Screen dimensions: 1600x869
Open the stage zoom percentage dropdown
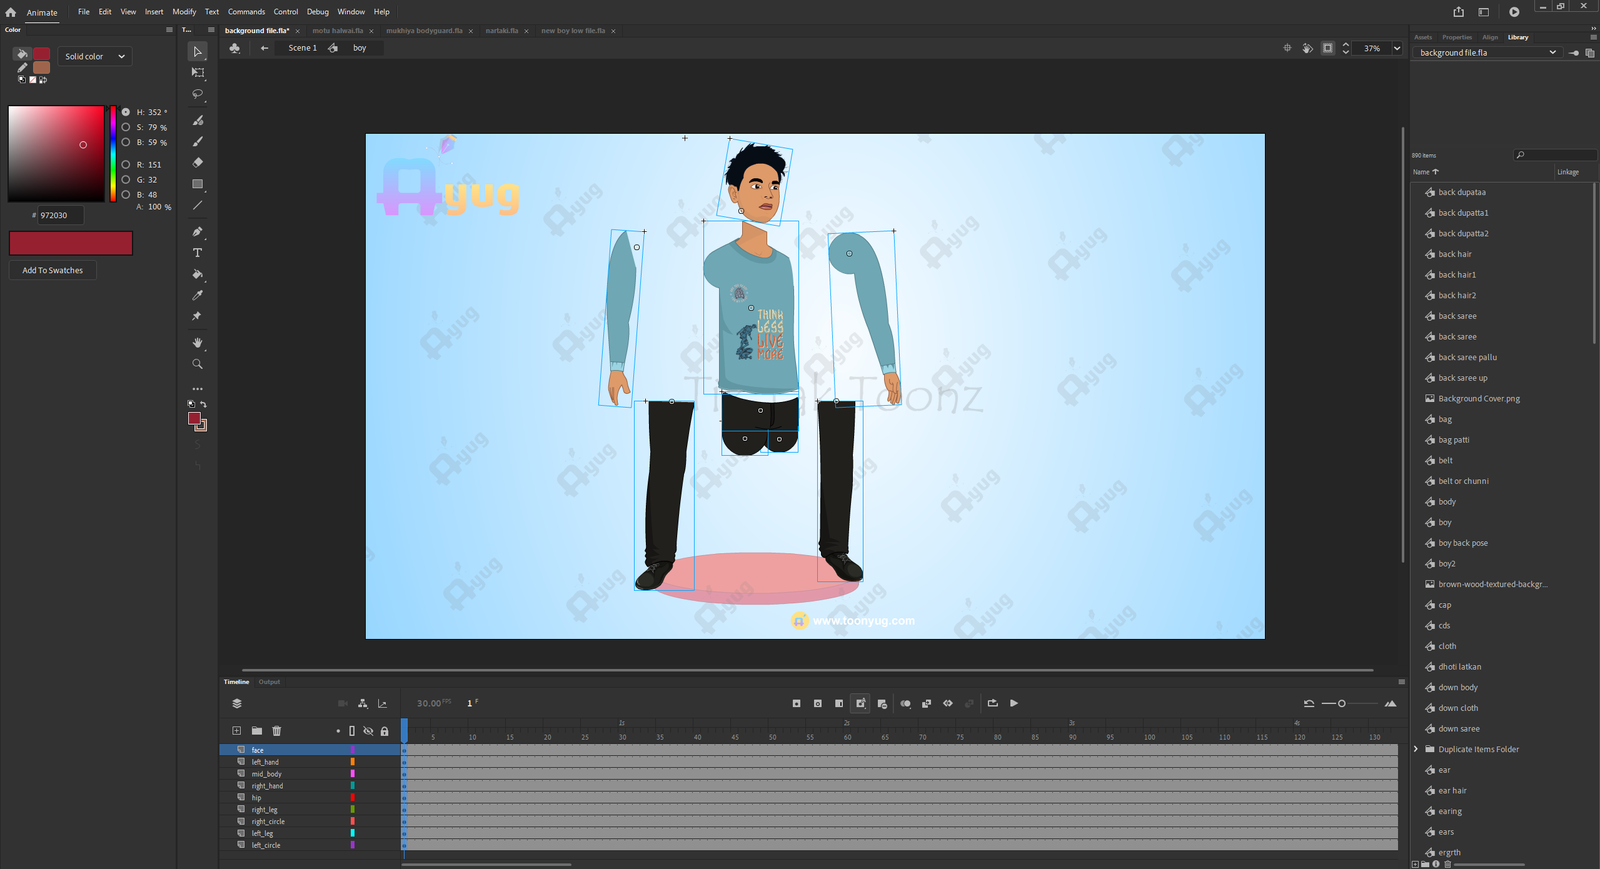pyautogui.click(x=1396, y=48)
